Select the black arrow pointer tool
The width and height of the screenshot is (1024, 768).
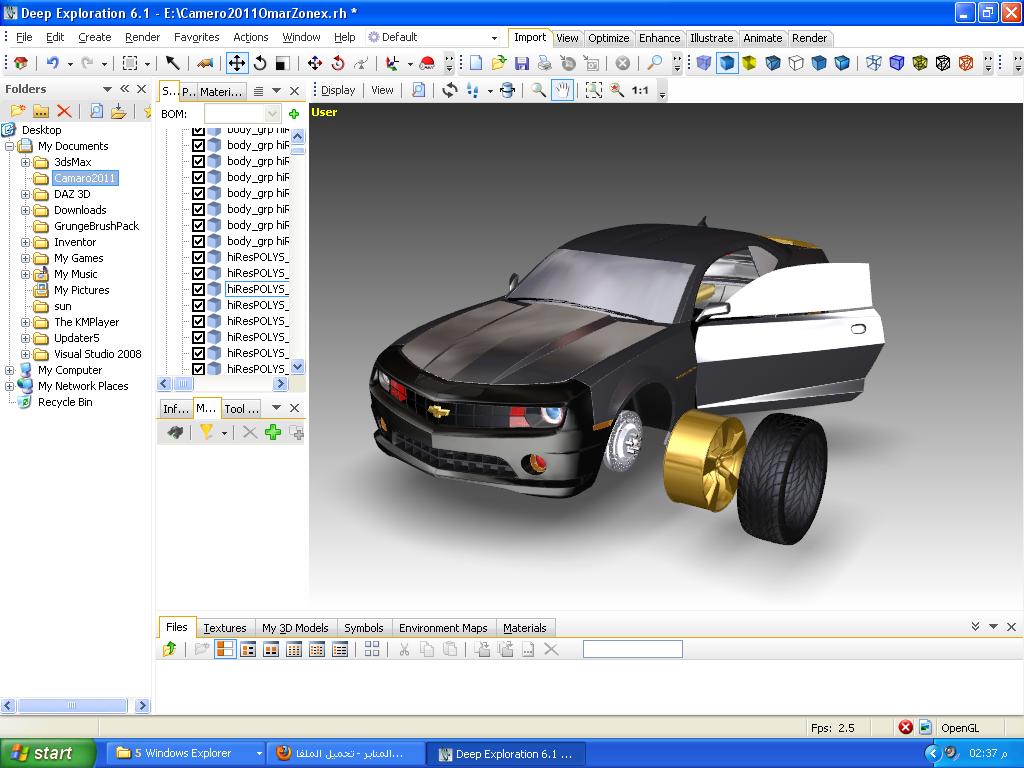pyautogui.click(x=172, y=63)
